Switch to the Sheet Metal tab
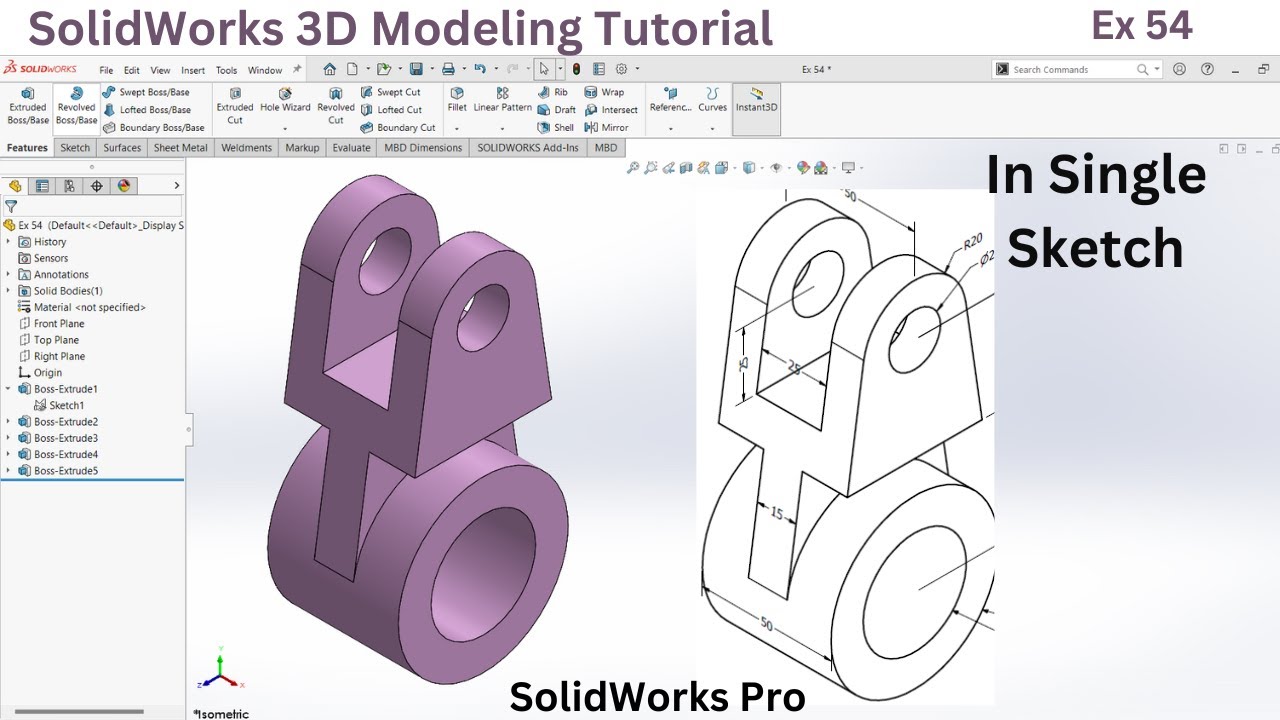This screenshot has width=1280, height=720. click(x=181, y=148)
